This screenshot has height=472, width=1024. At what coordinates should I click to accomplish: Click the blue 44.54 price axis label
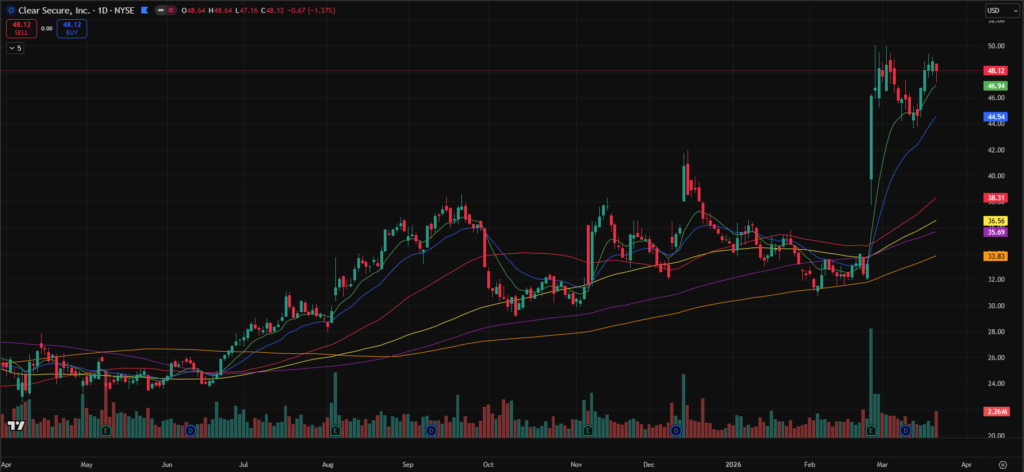click(x=995, y=117)
